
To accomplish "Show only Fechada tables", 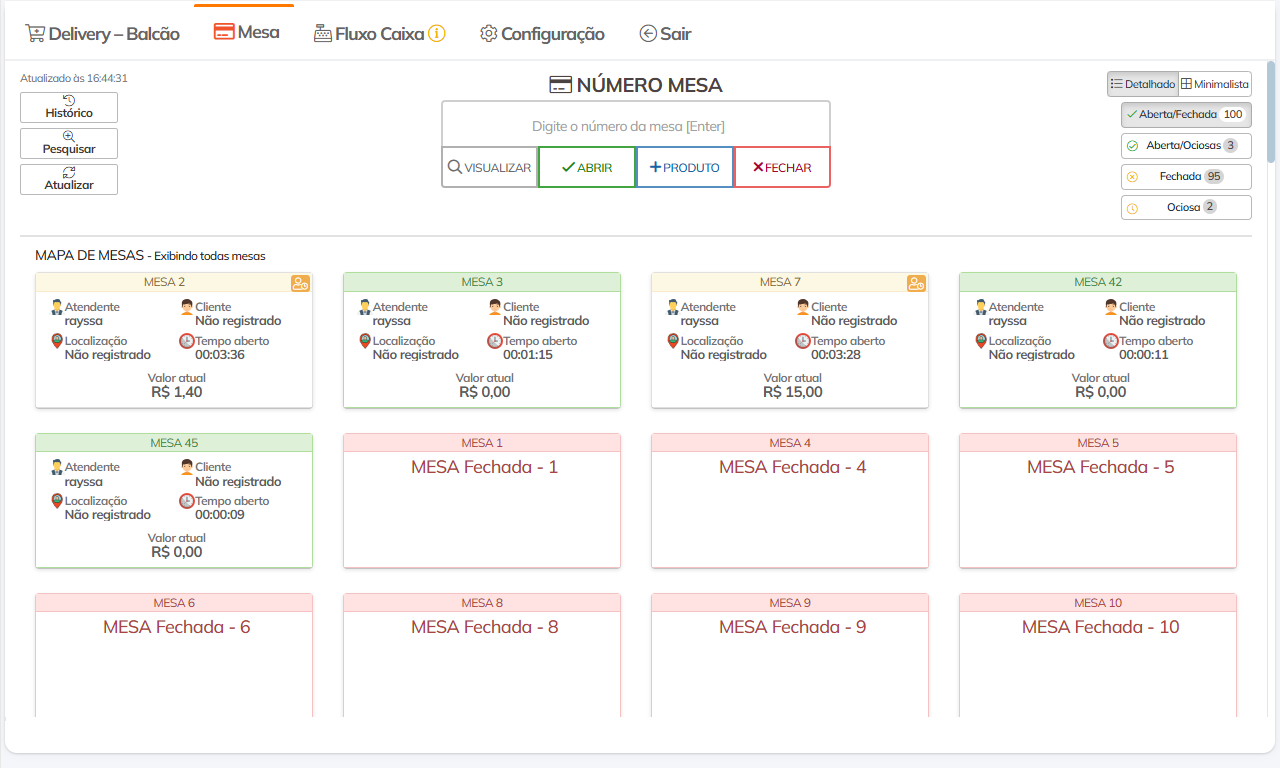I will pos(1185,177).
